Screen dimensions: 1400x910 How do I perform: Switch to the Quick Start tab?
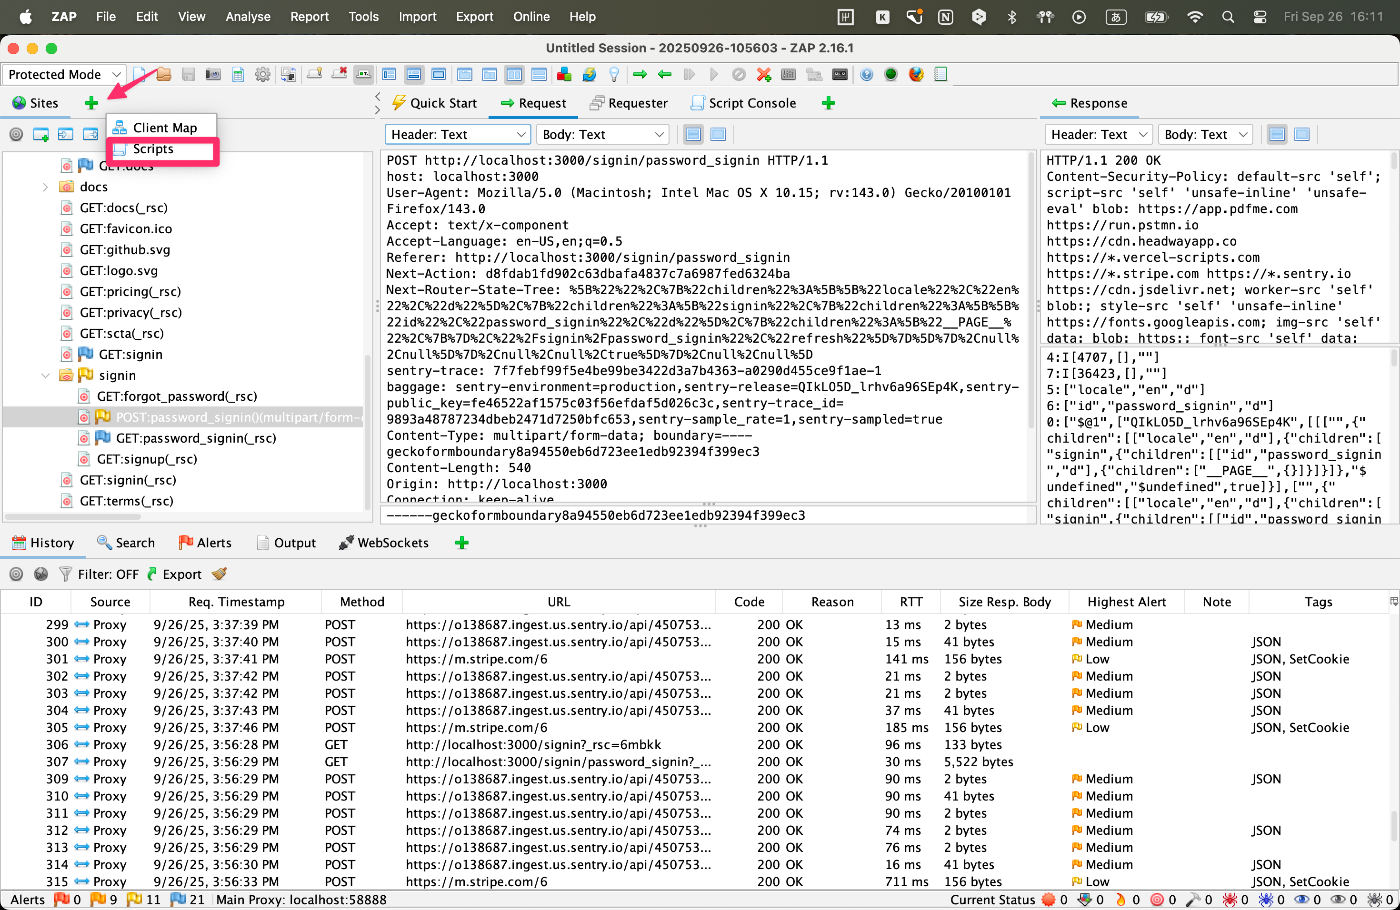[434, 103]
